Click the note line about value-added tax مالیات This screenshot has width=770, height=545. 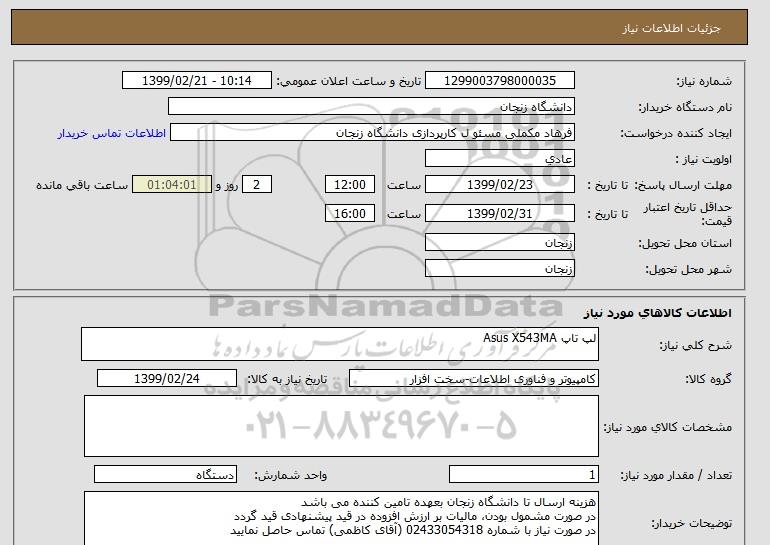(x=415, y=516)
